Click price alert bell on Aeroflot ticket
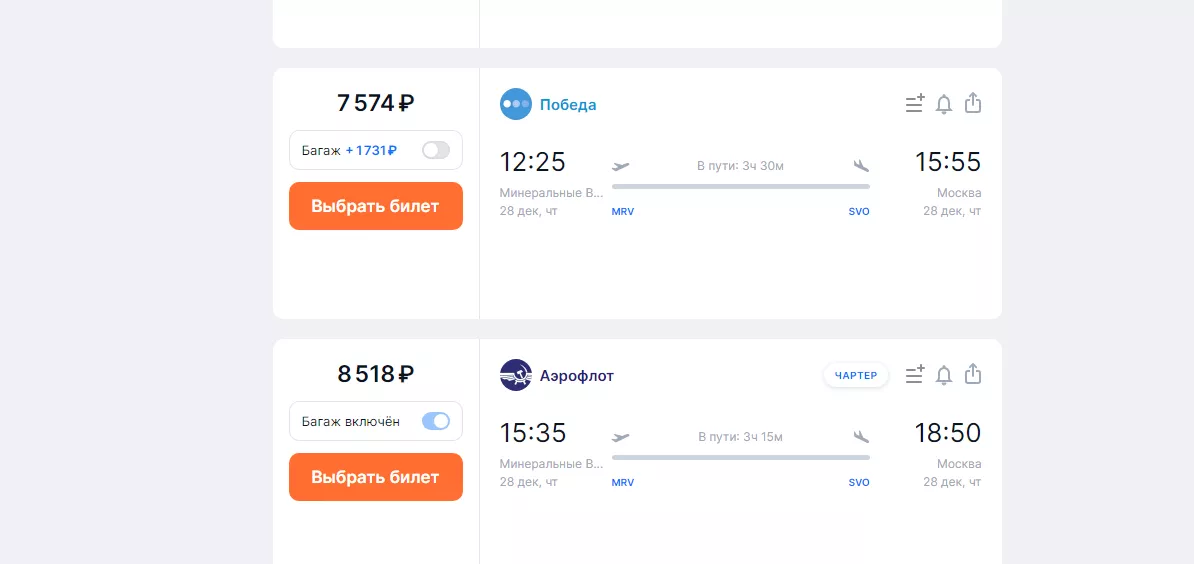 [943, 375]
